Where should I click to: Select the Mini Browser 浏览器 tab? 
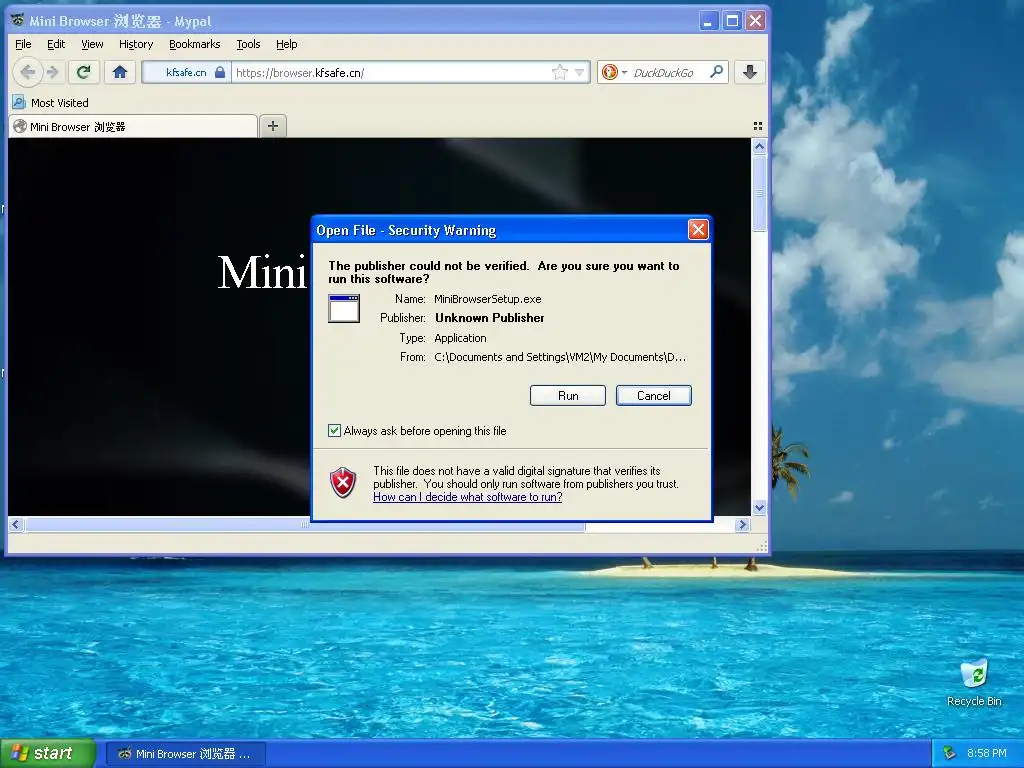[133, 127]
